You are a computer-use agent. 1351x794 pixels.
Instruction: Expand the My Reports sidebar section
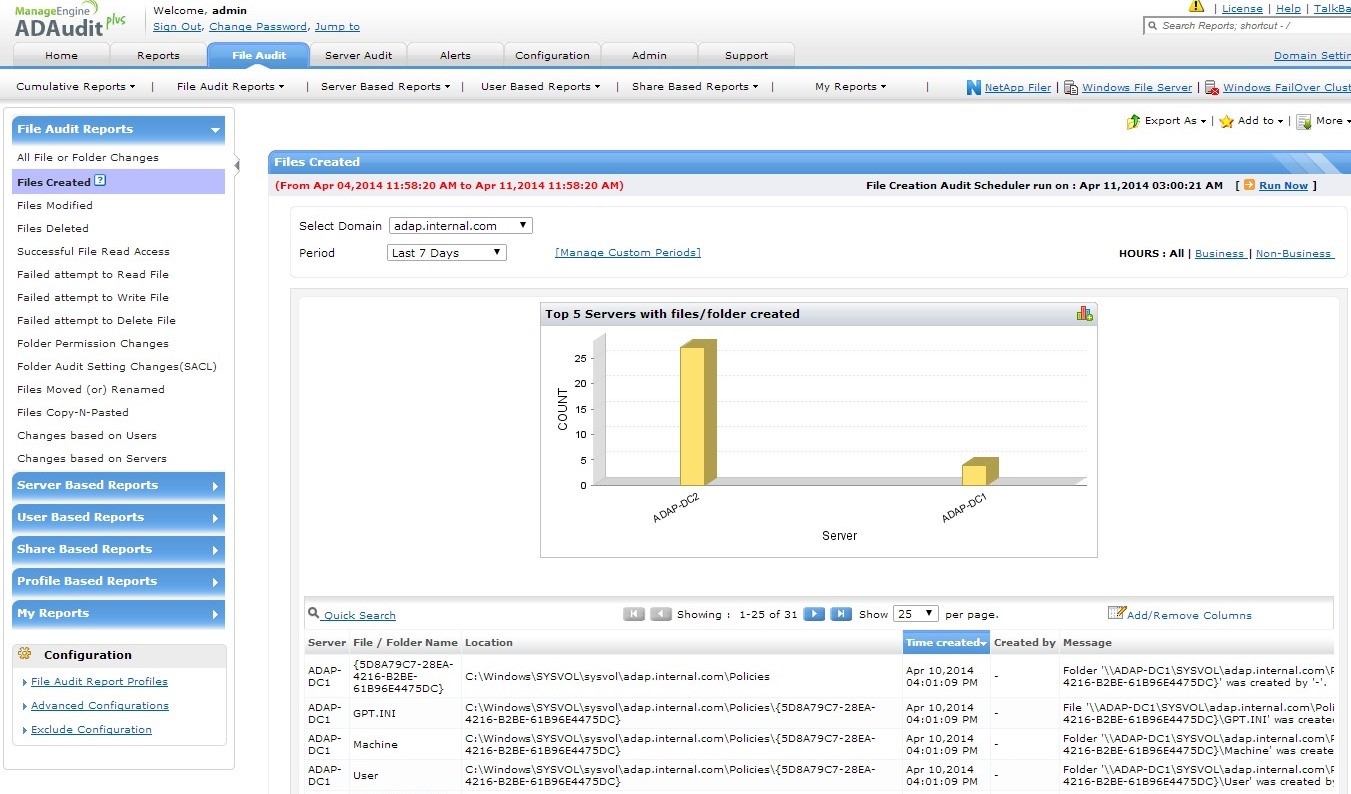tap(118, 614)
